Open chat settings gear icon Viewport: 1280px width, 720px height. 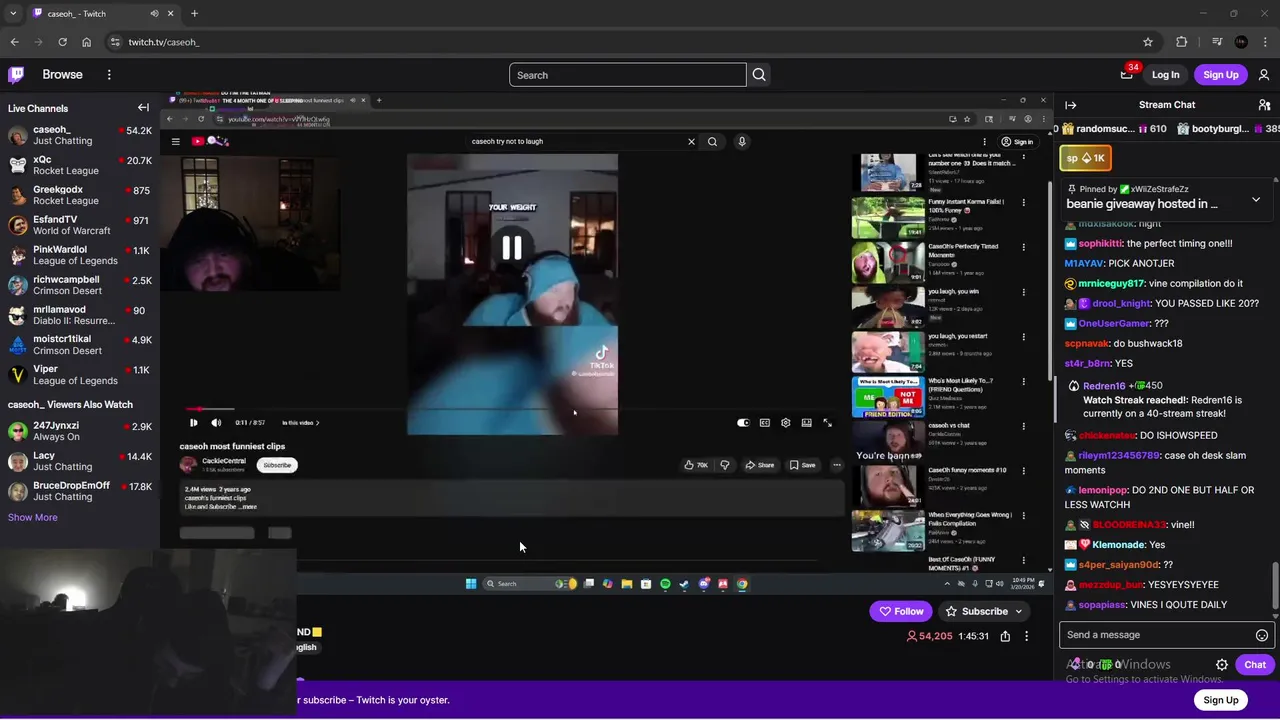pyautogui.click(x=1222, y=665)
